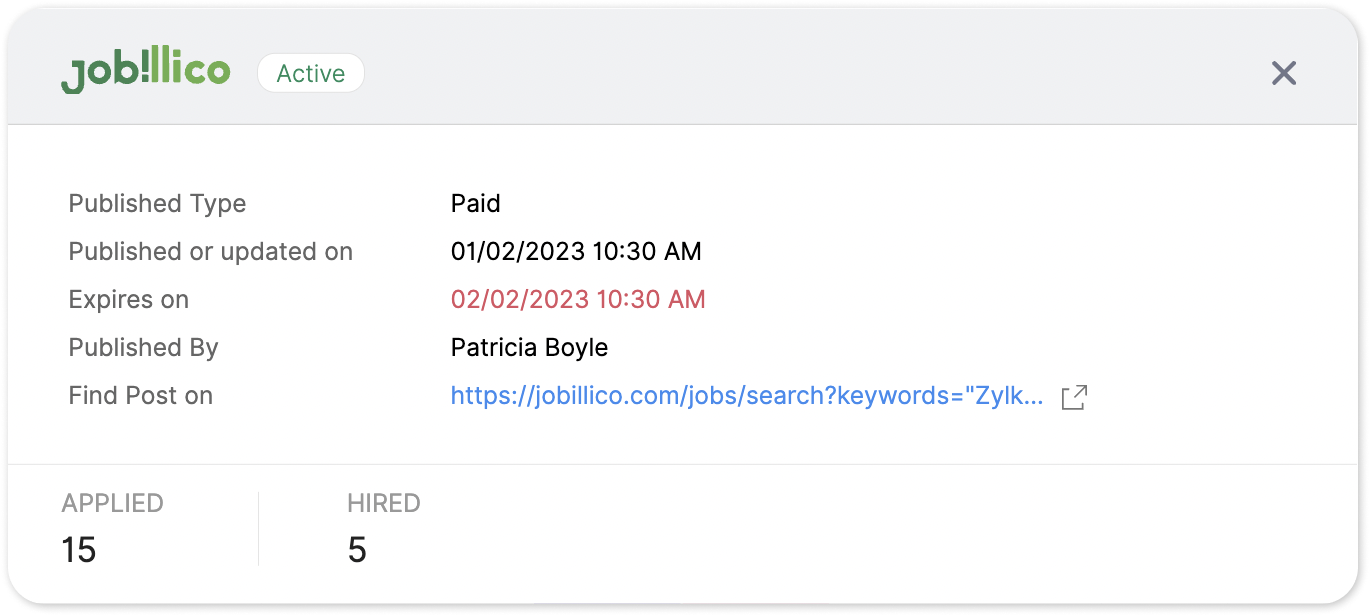This screenshot has height=616, width=1370.
Task: Click the Jobillico logo
Action: point(146,73)
